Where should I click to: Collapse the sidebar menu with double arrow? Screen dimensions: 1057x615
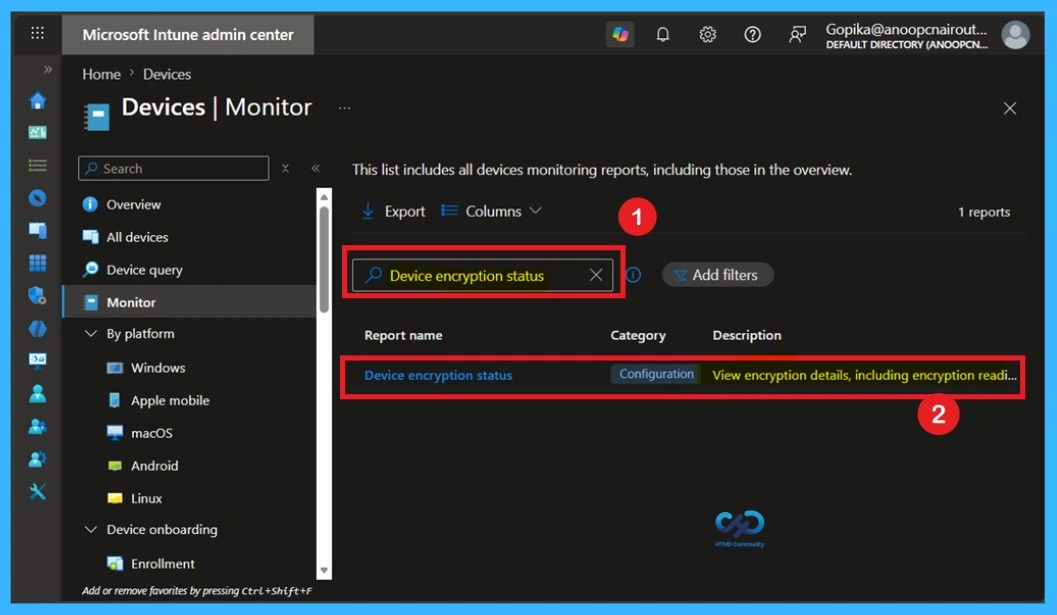(315, 168)
